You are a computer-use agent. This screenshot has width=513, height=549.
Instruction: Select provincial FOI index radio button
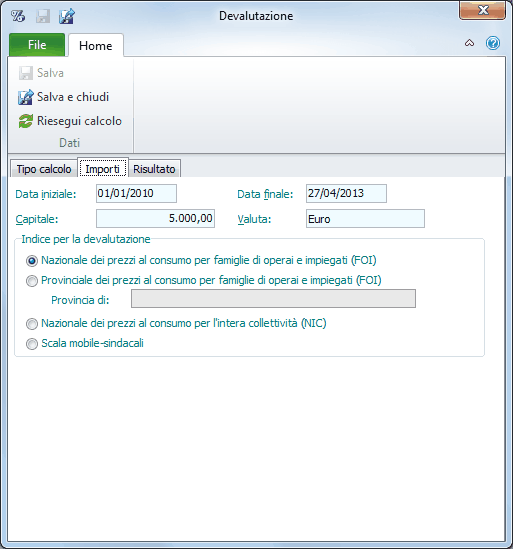[32, 281]
